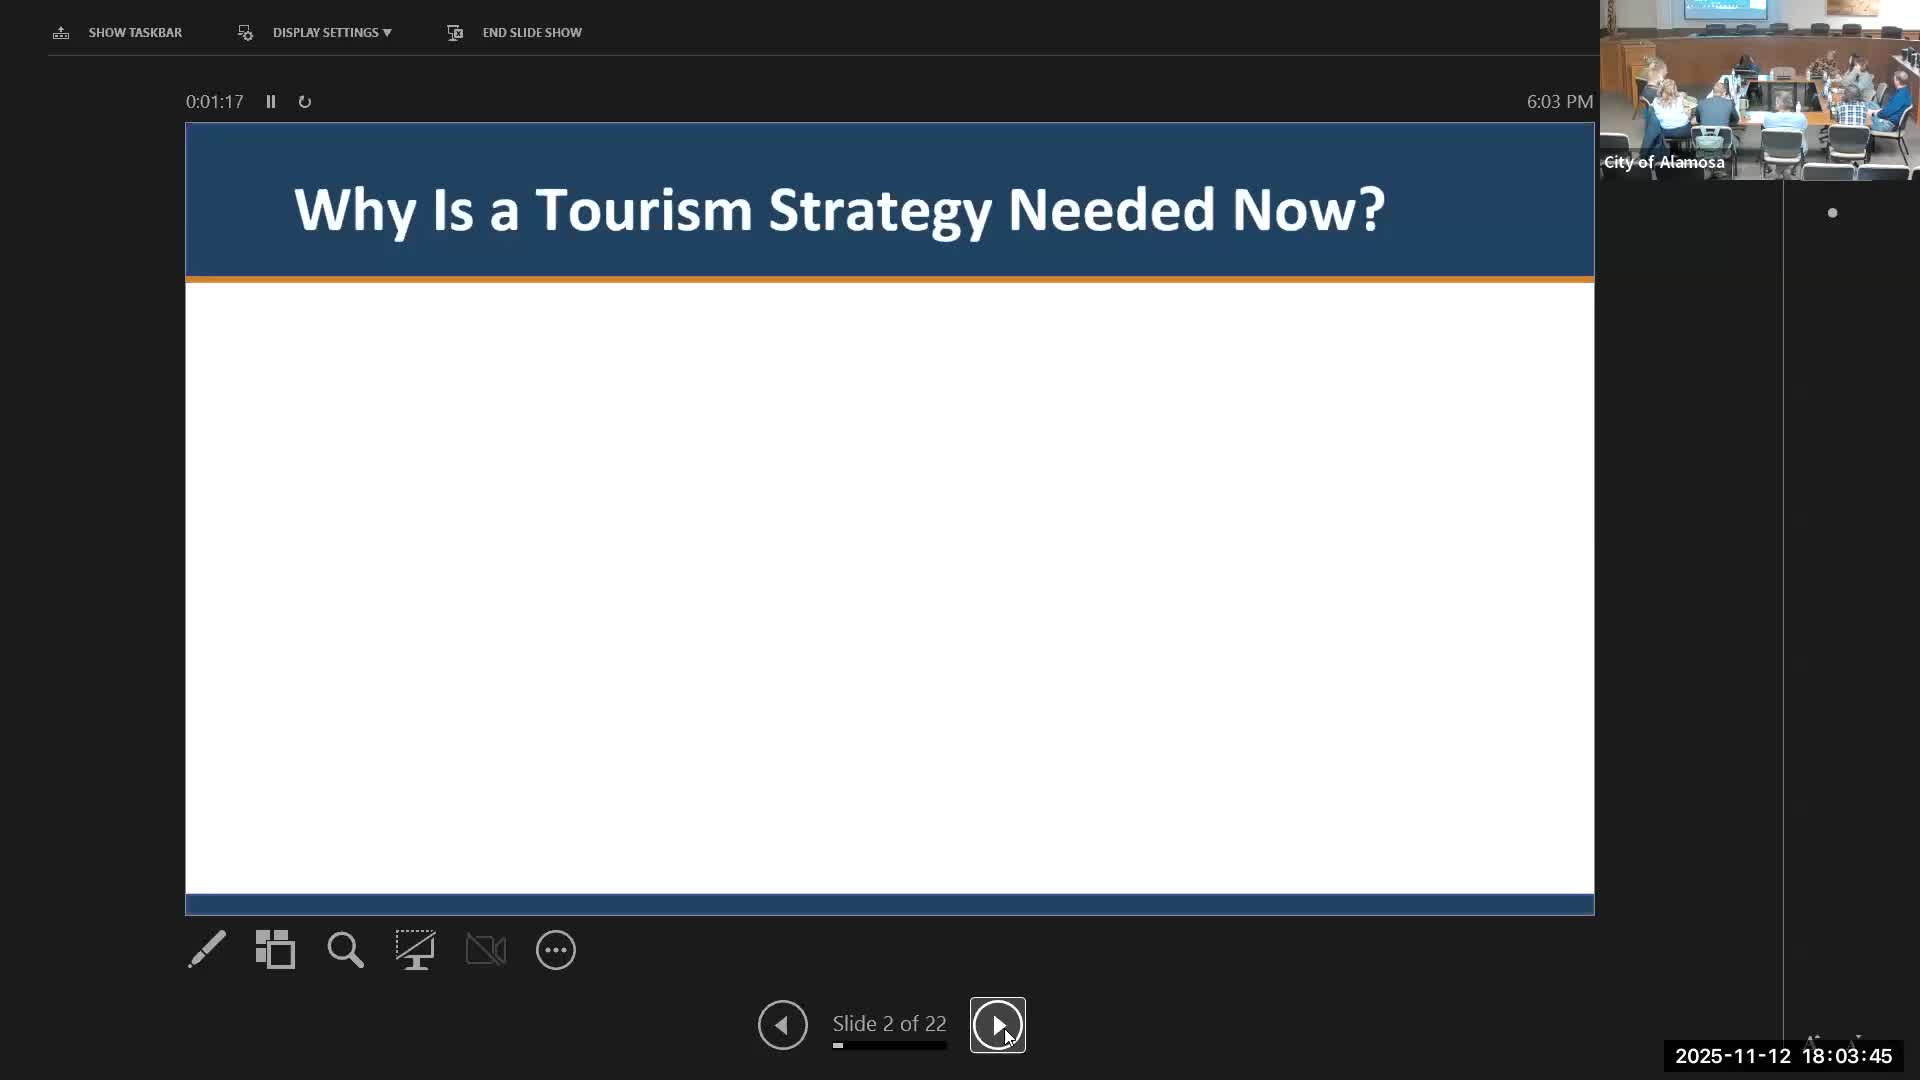Viewport: 1920px width, 1080px height.
Task: Open the see all slides grid
Action: (x=275, y=950)
